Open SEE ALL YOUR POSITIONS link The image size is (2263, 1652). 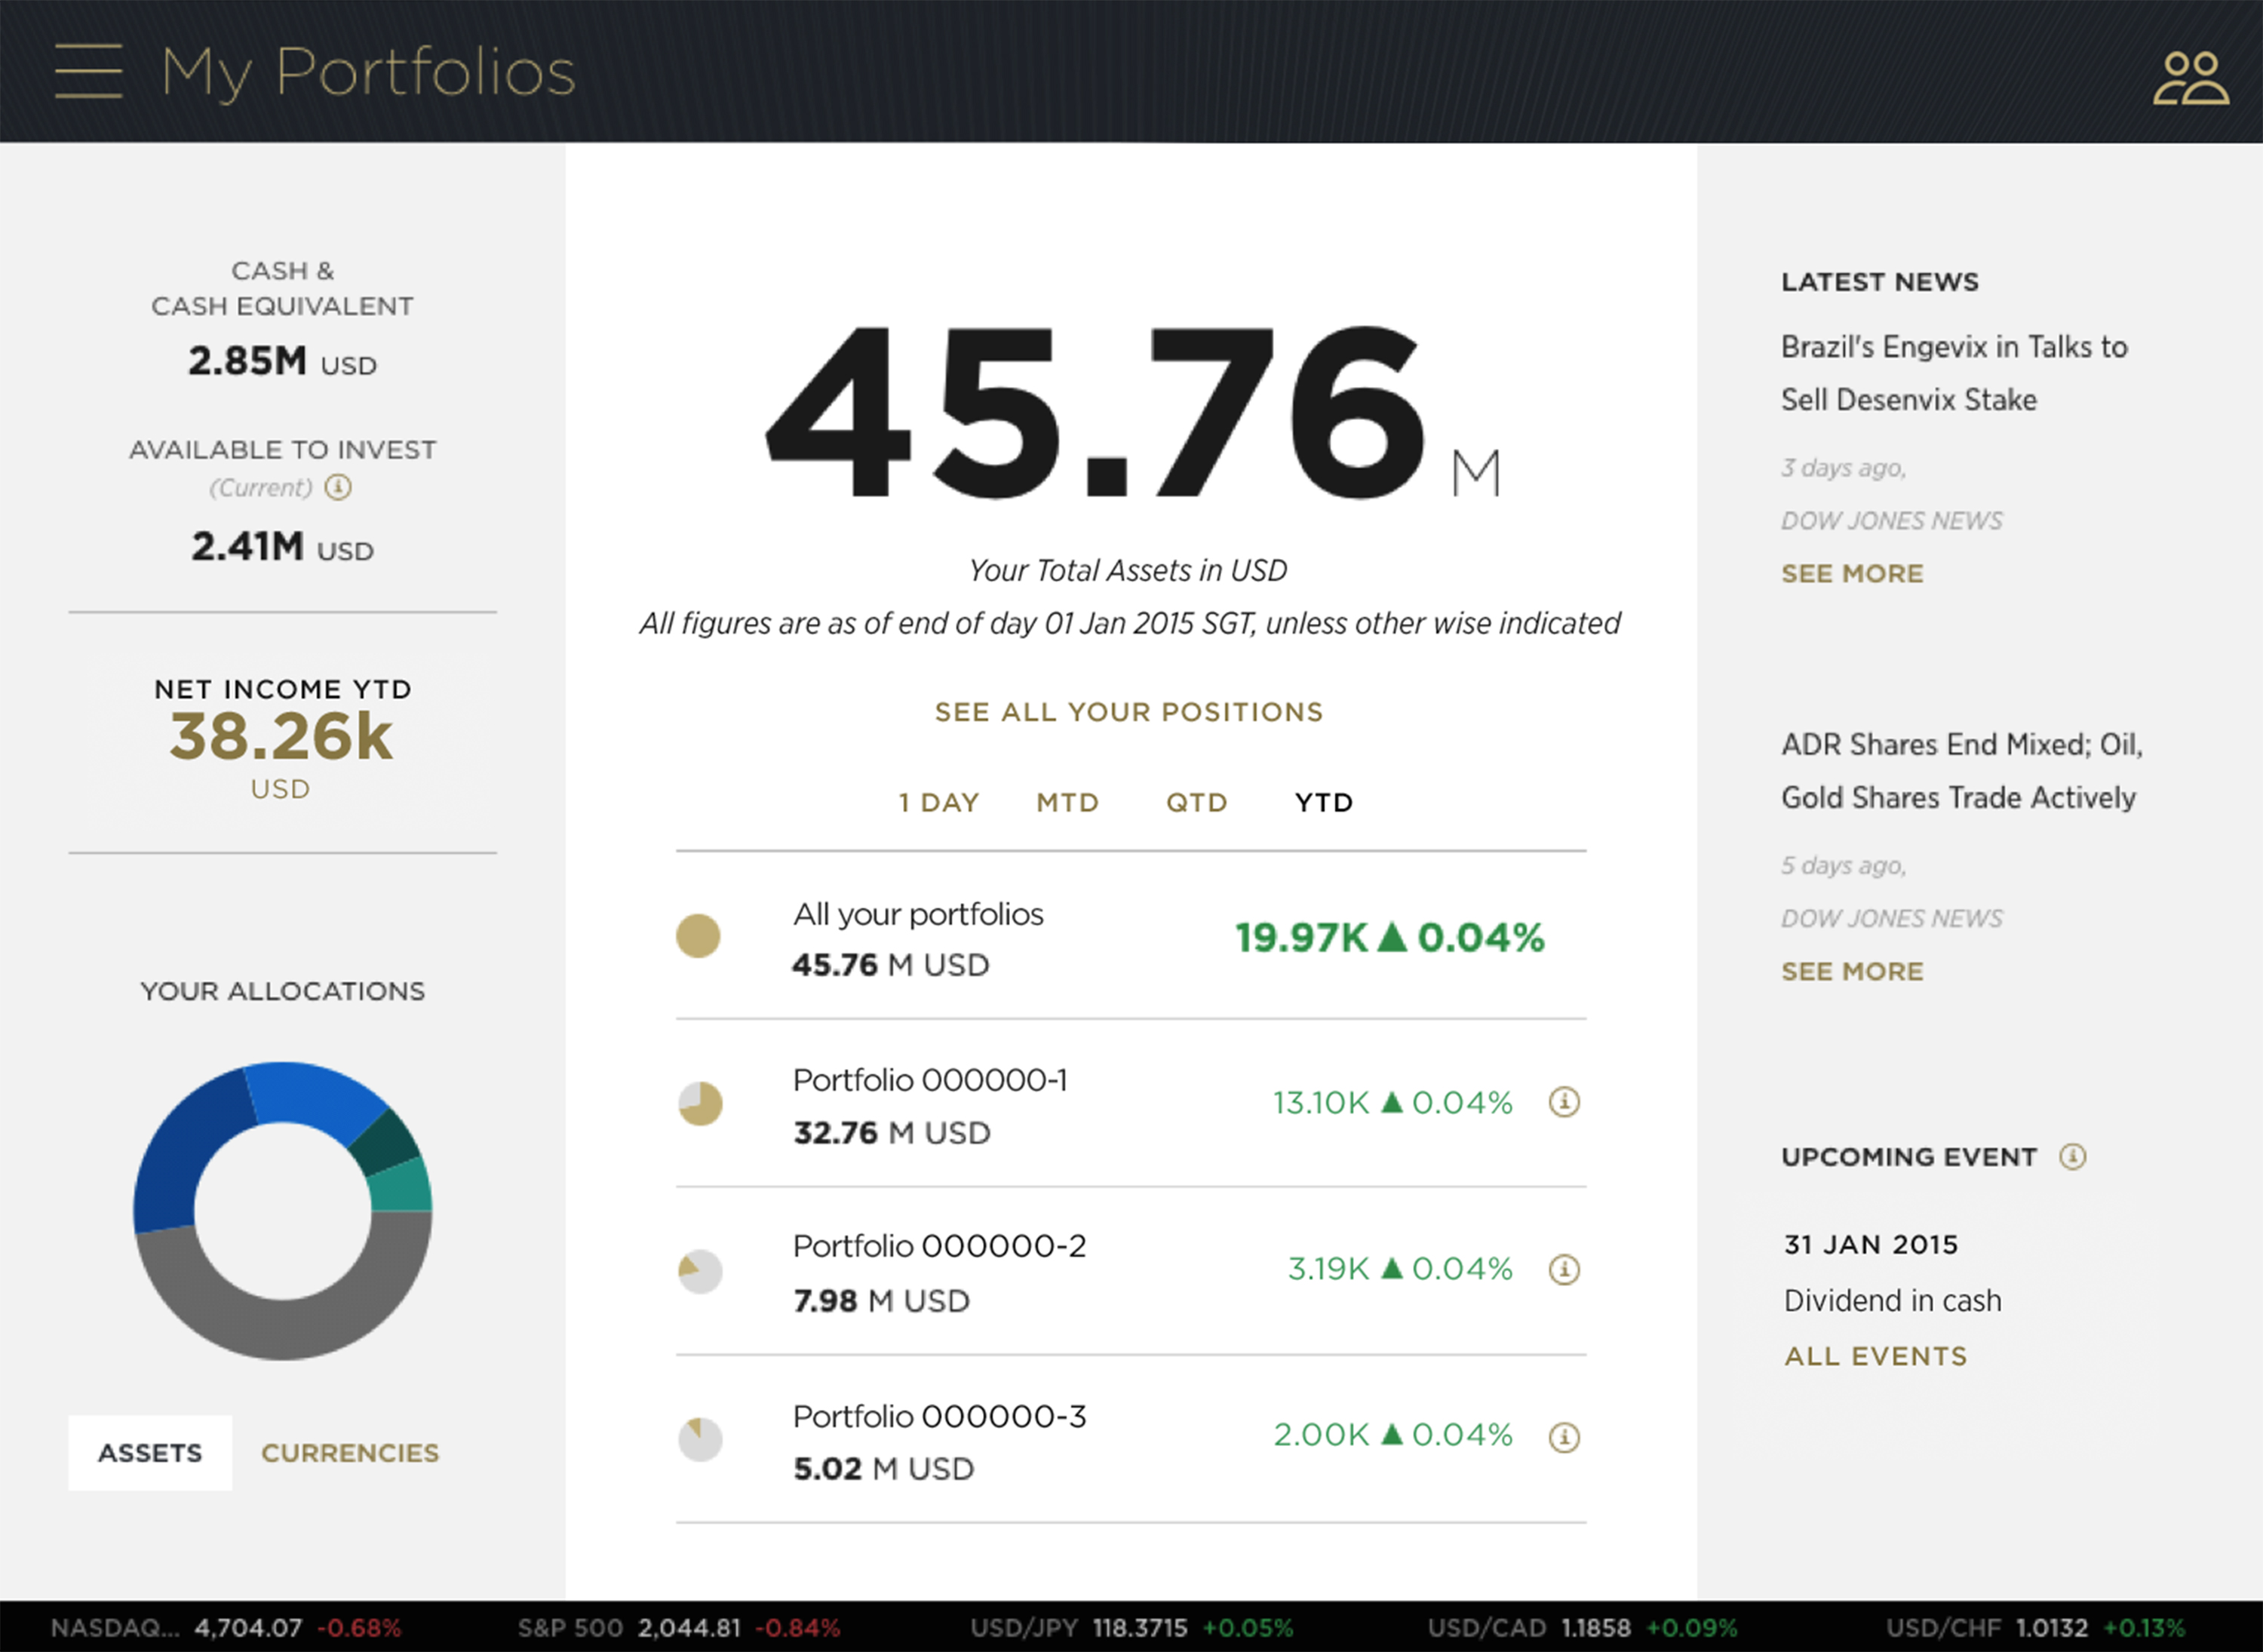[x=1129, y=712]
